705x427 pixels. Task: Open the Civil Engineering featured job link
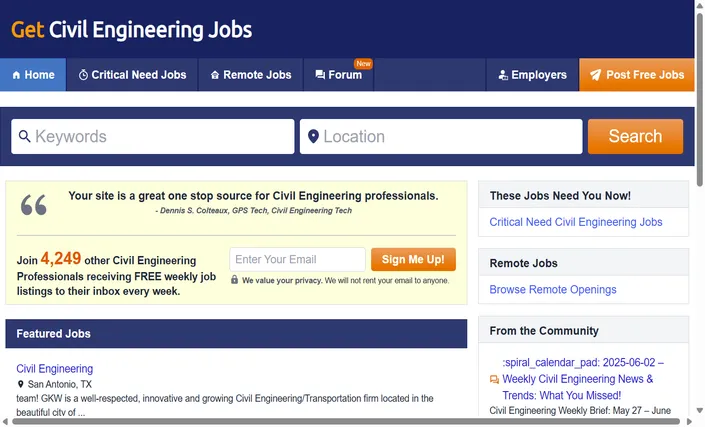(55, 369)
